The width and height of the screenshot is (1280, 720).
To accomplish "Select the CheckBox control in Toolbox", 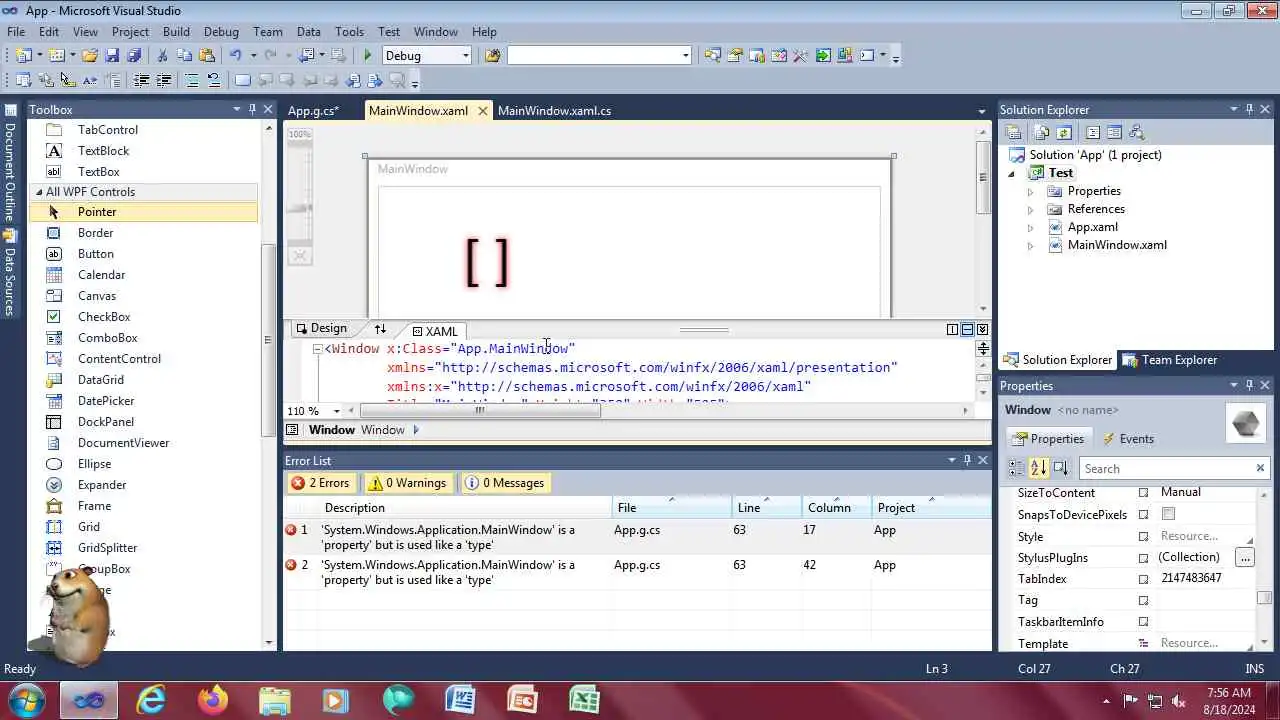I will pyautogui.click(x=104, y=317).
